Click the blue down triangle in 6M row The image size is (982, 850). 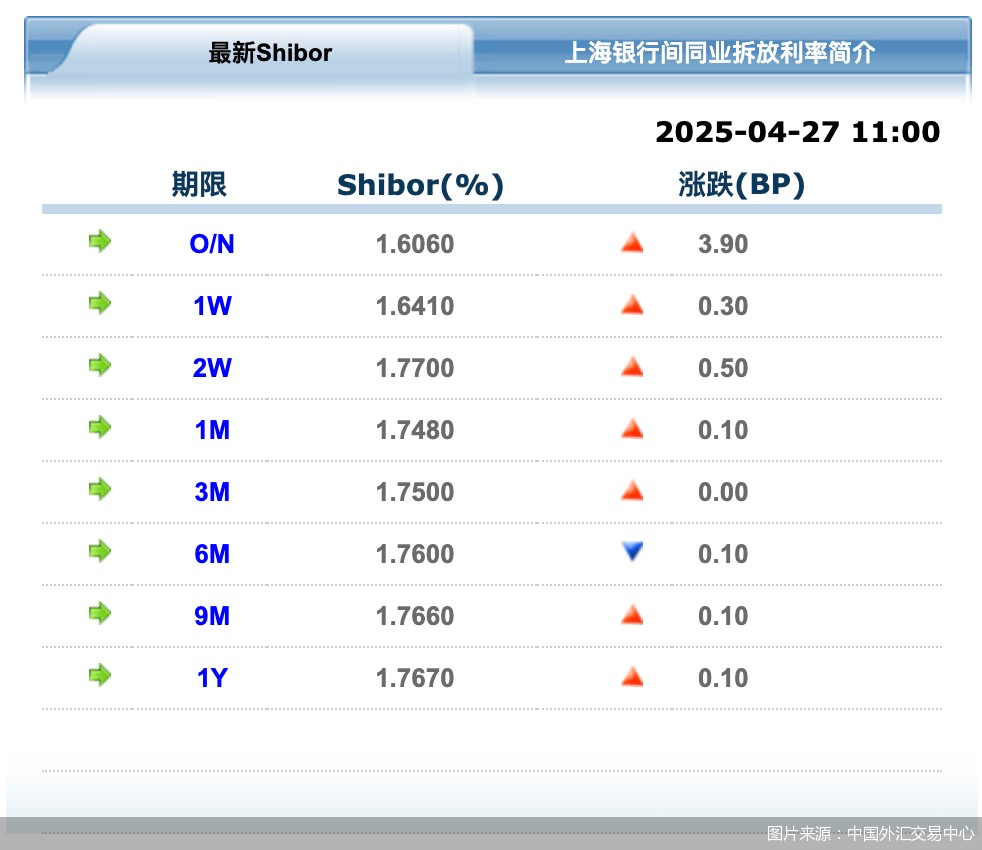coord(632,551)
